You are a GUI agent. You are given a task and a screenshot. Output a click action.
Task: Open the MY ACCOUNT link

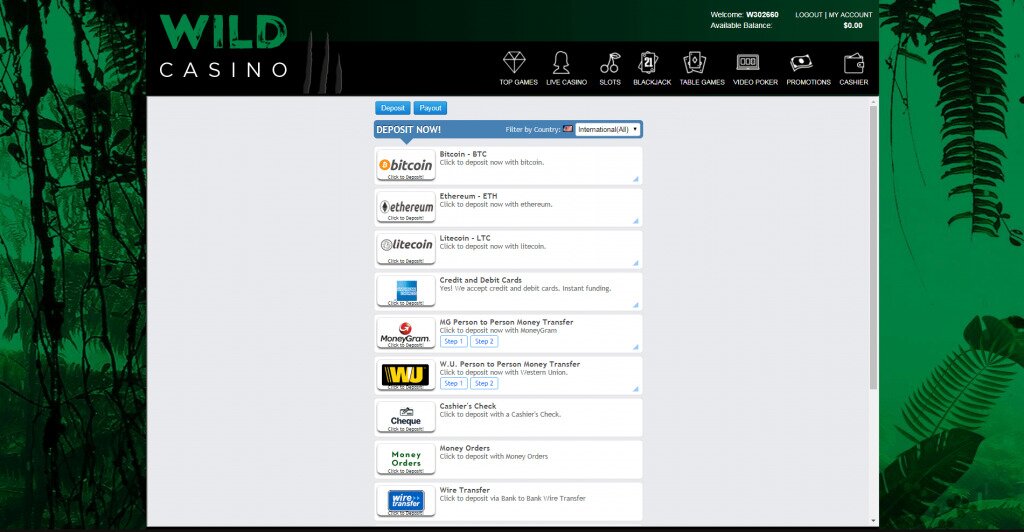click(x=850, y=14)
